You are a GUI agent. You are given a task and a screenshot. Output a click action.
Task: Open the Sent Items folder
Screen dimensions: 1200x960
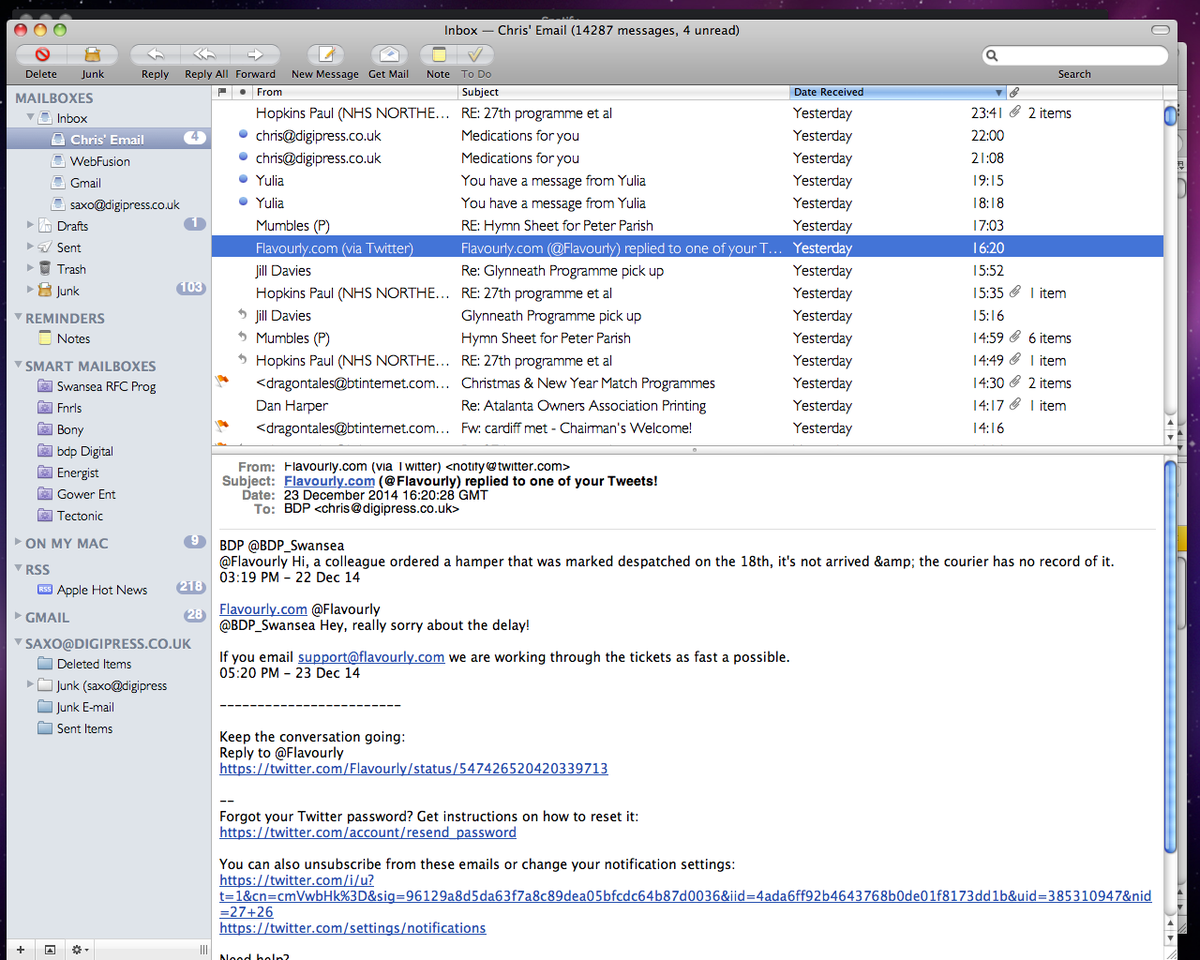tap(85, 729)
